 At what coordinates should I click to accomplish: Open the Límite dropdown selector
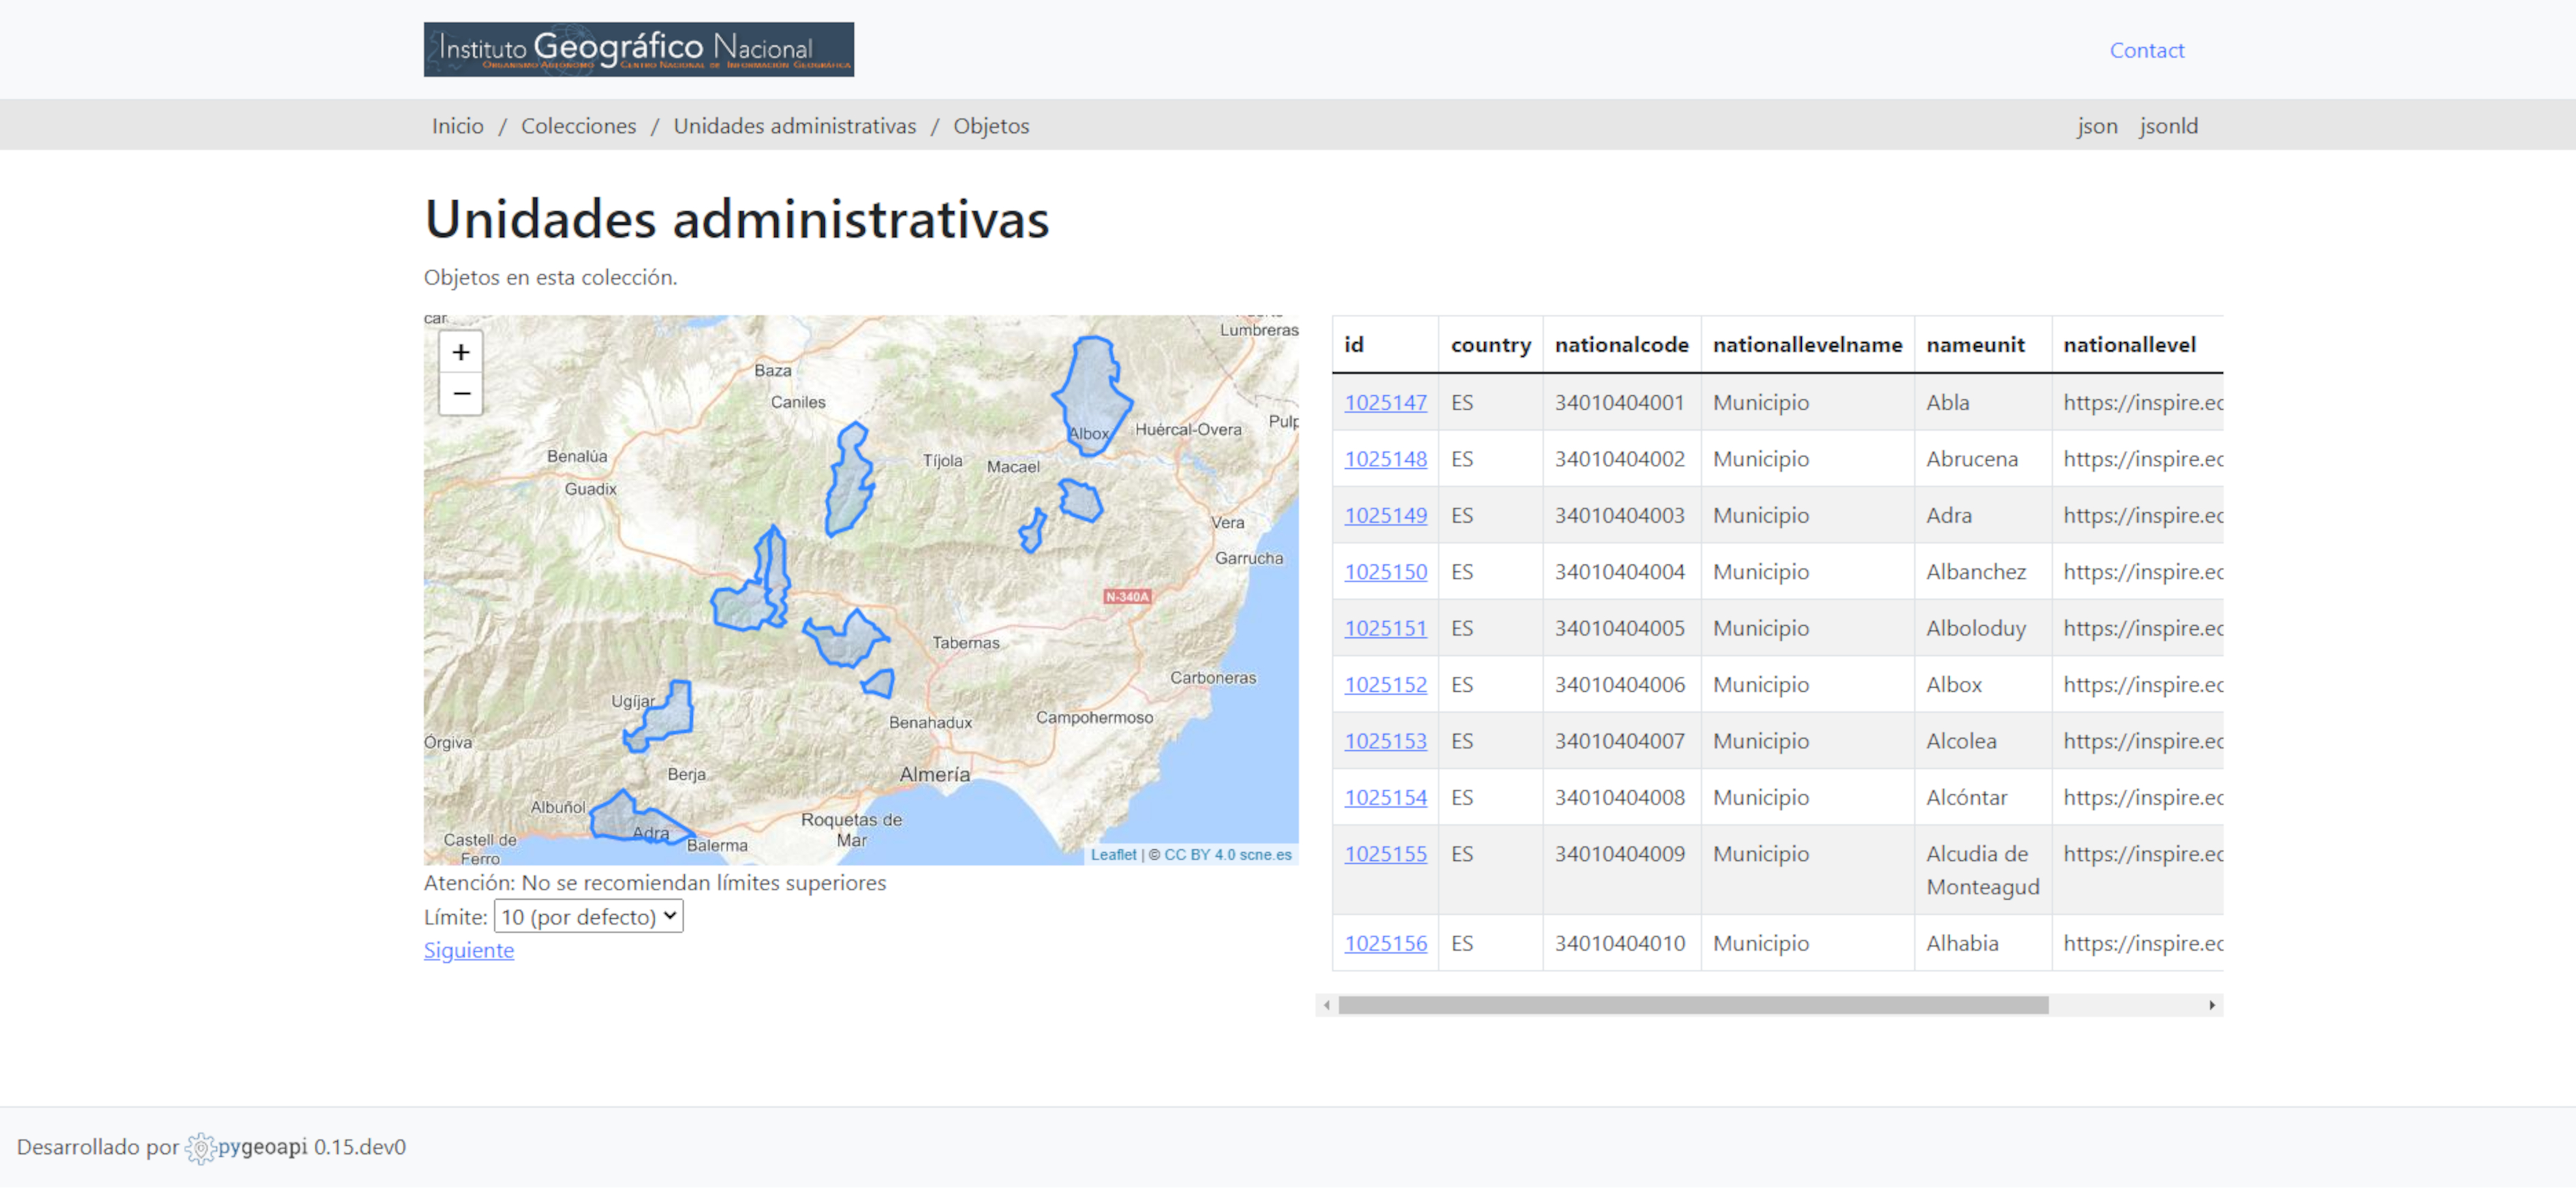[x=588, y=916]
